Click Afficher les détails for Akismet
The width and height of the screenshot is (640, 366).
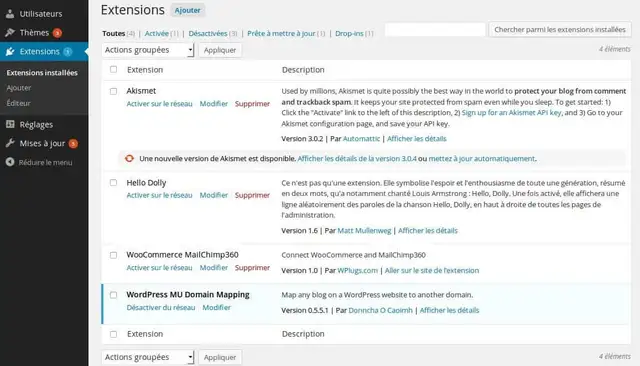click(417, 139)
